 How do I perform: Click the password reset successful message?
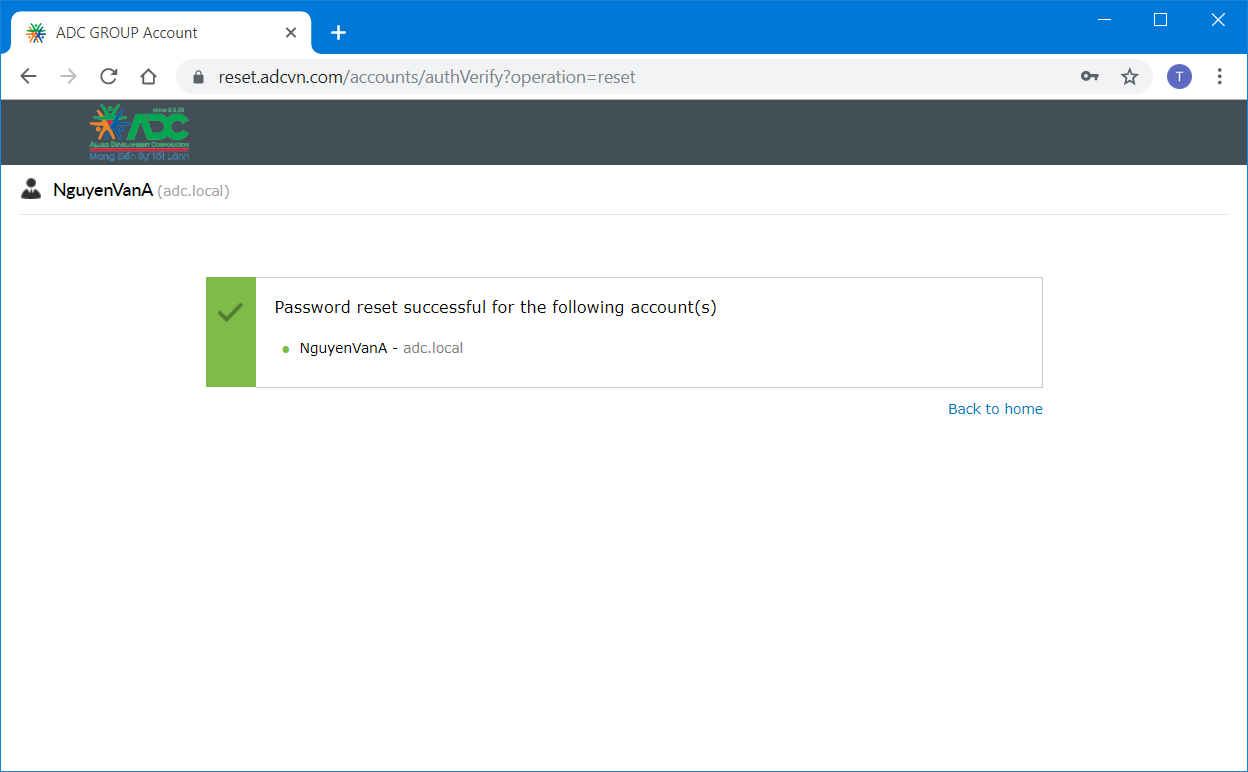tap(495, 308)
